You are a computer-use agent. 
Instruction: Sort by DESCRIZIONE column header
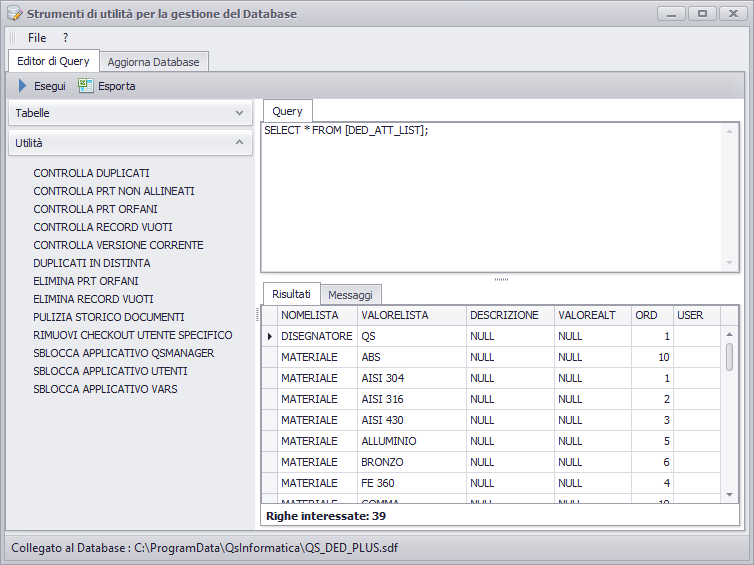click(510, 315)
